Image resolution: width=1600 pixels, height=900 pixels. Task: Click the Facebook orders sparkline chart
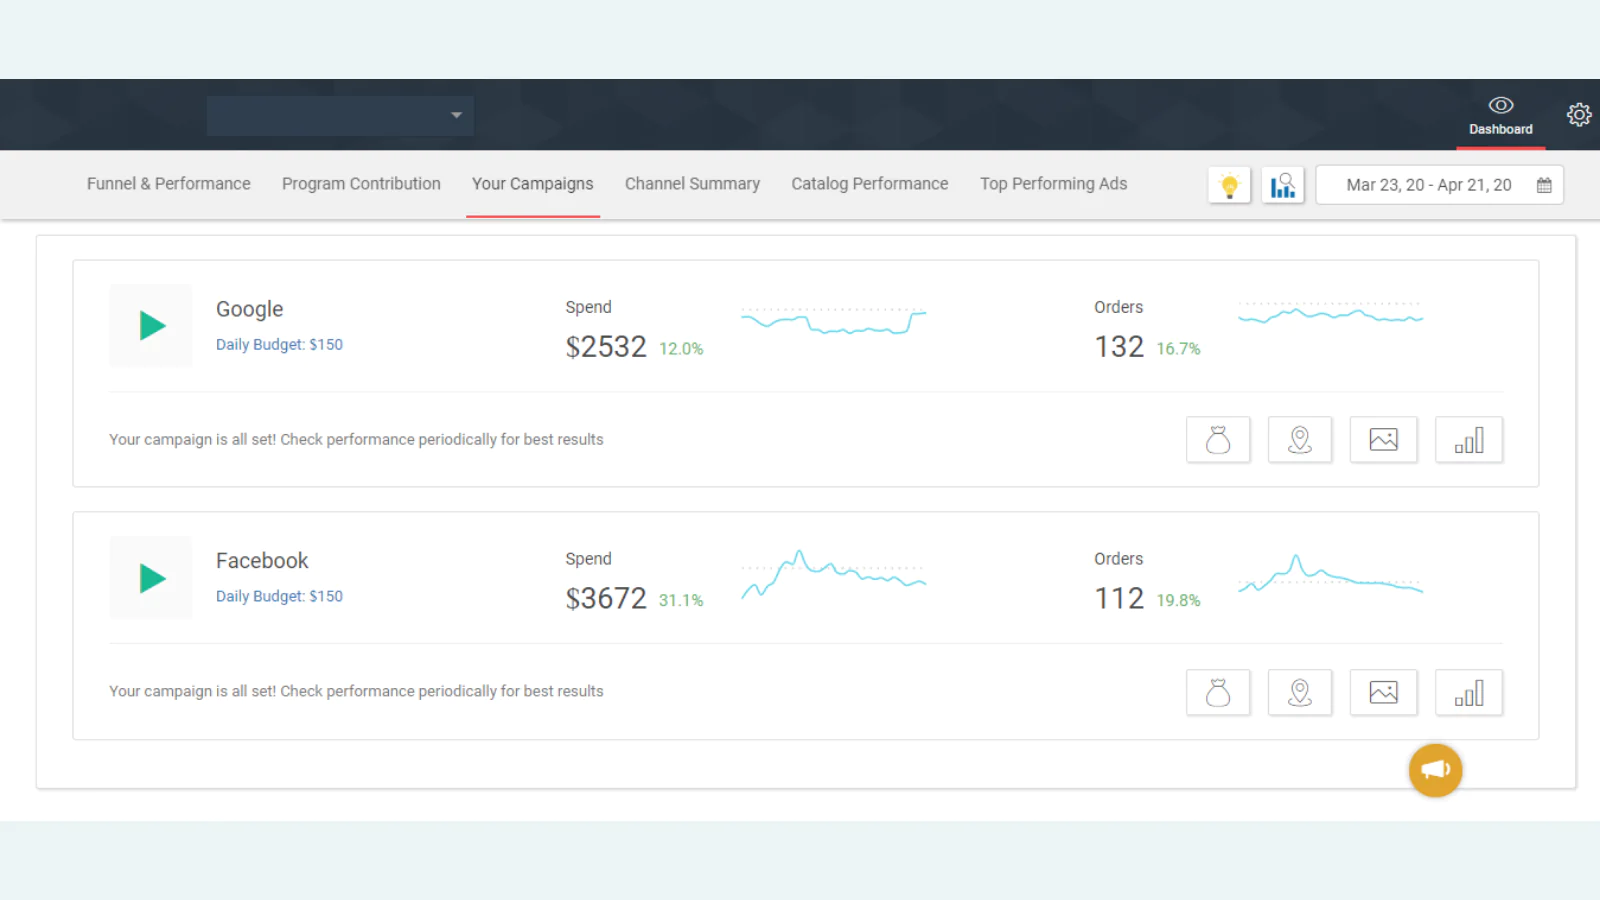point(1330,574)
